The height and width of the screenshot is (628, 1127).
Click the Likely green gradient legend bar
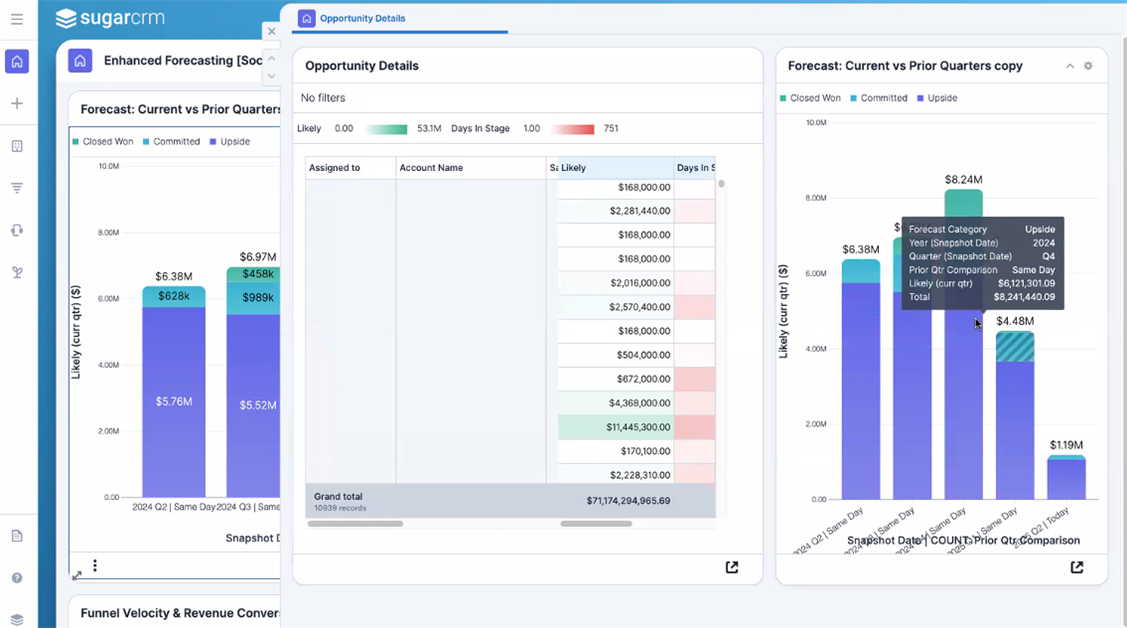click(x=387, y=129)
